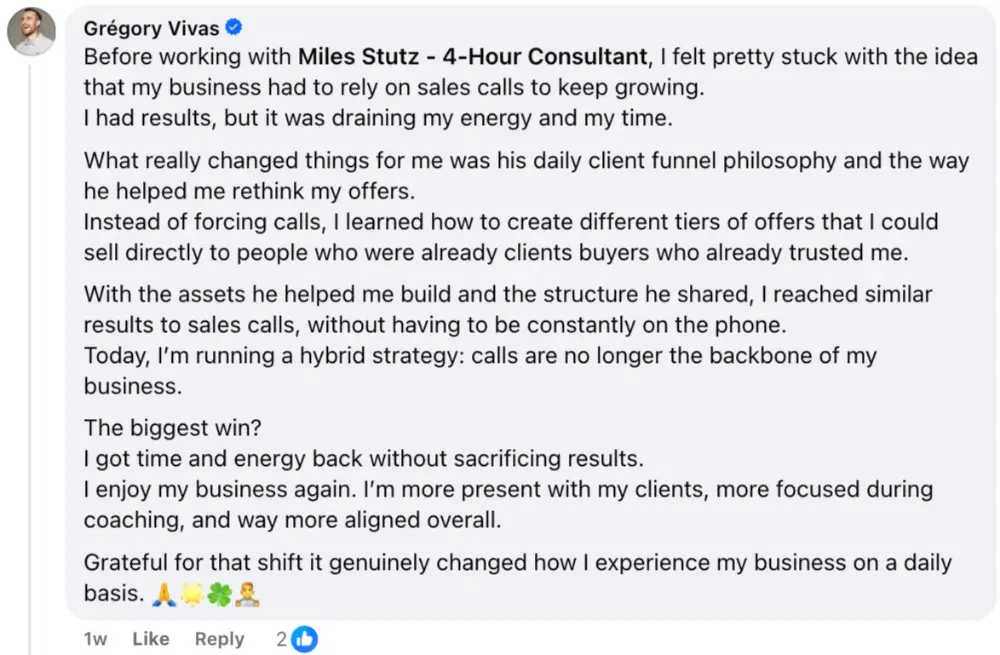
Task: Click the praying hands emoji
Action: click(164, 594)
